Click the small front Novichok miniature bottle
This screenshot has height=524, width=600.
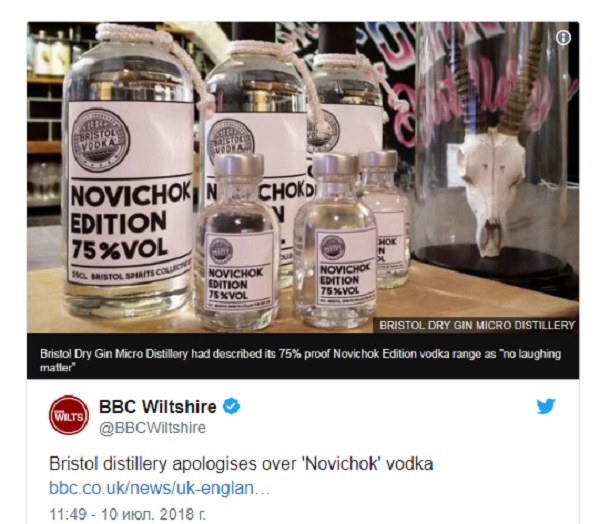[x=237, y=241]
